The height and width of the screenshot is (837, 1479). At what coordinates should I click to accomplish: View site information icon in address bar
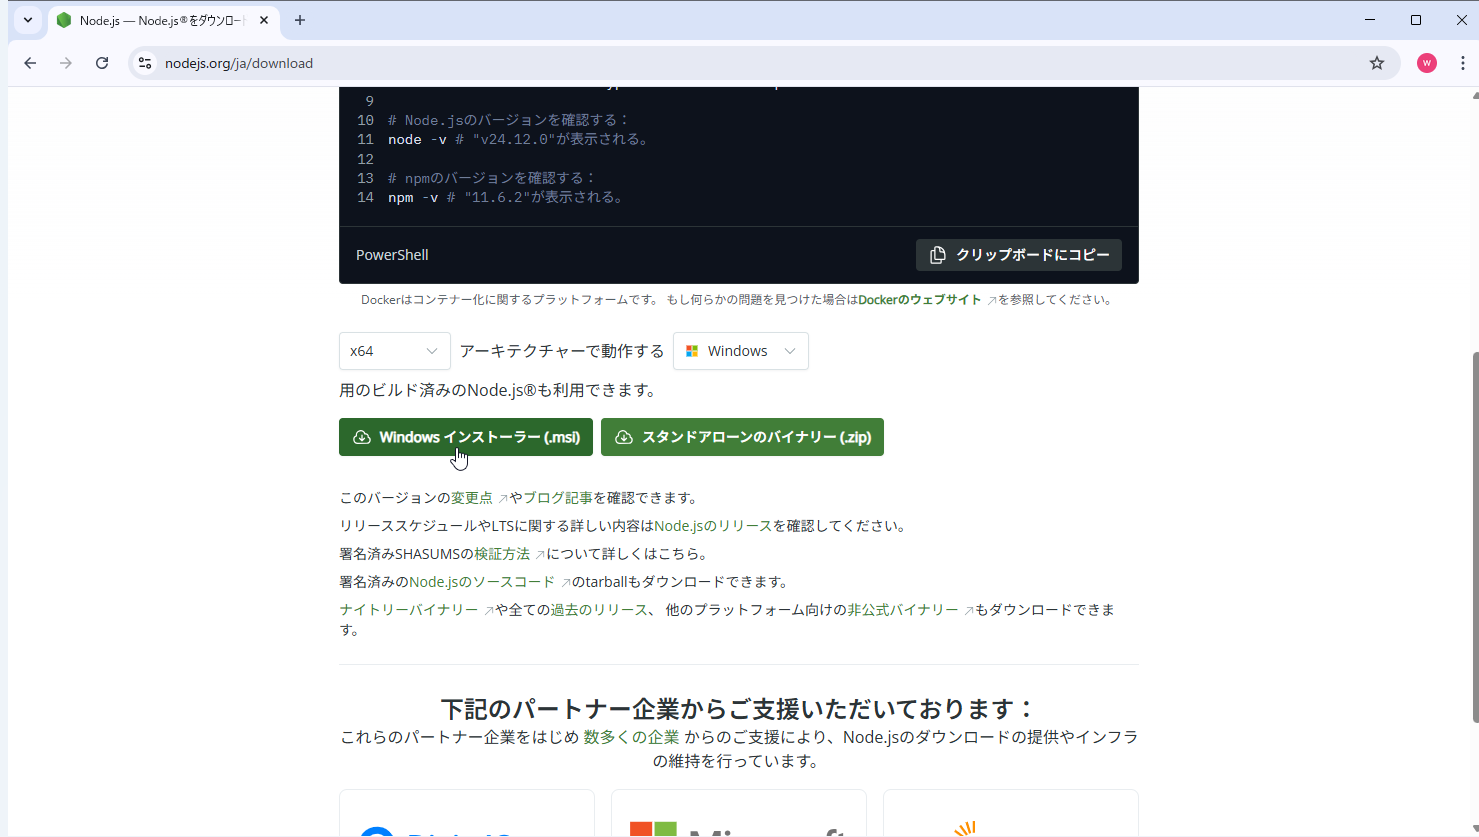tap(145, 63)
